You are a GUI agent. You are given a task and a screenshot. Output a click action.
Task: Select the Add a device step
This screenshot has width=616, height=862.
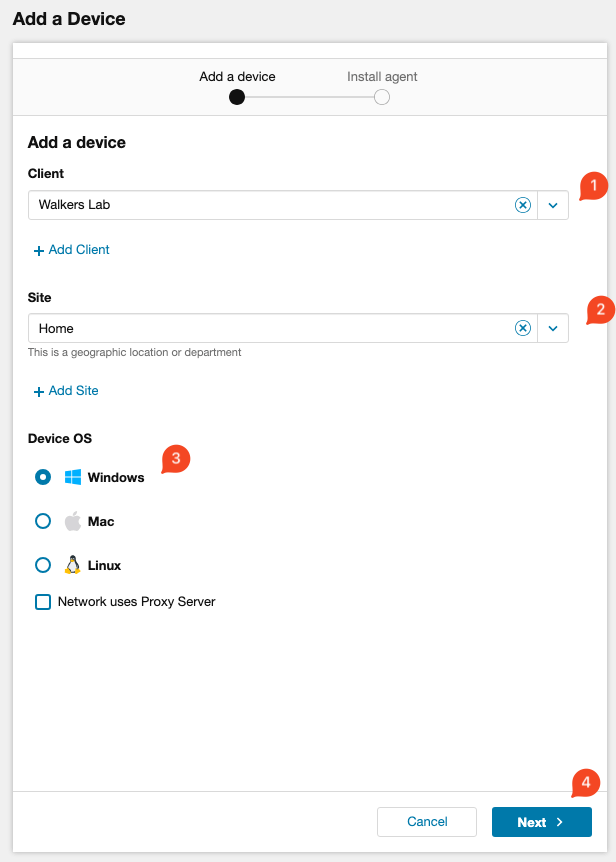[237, 97]
